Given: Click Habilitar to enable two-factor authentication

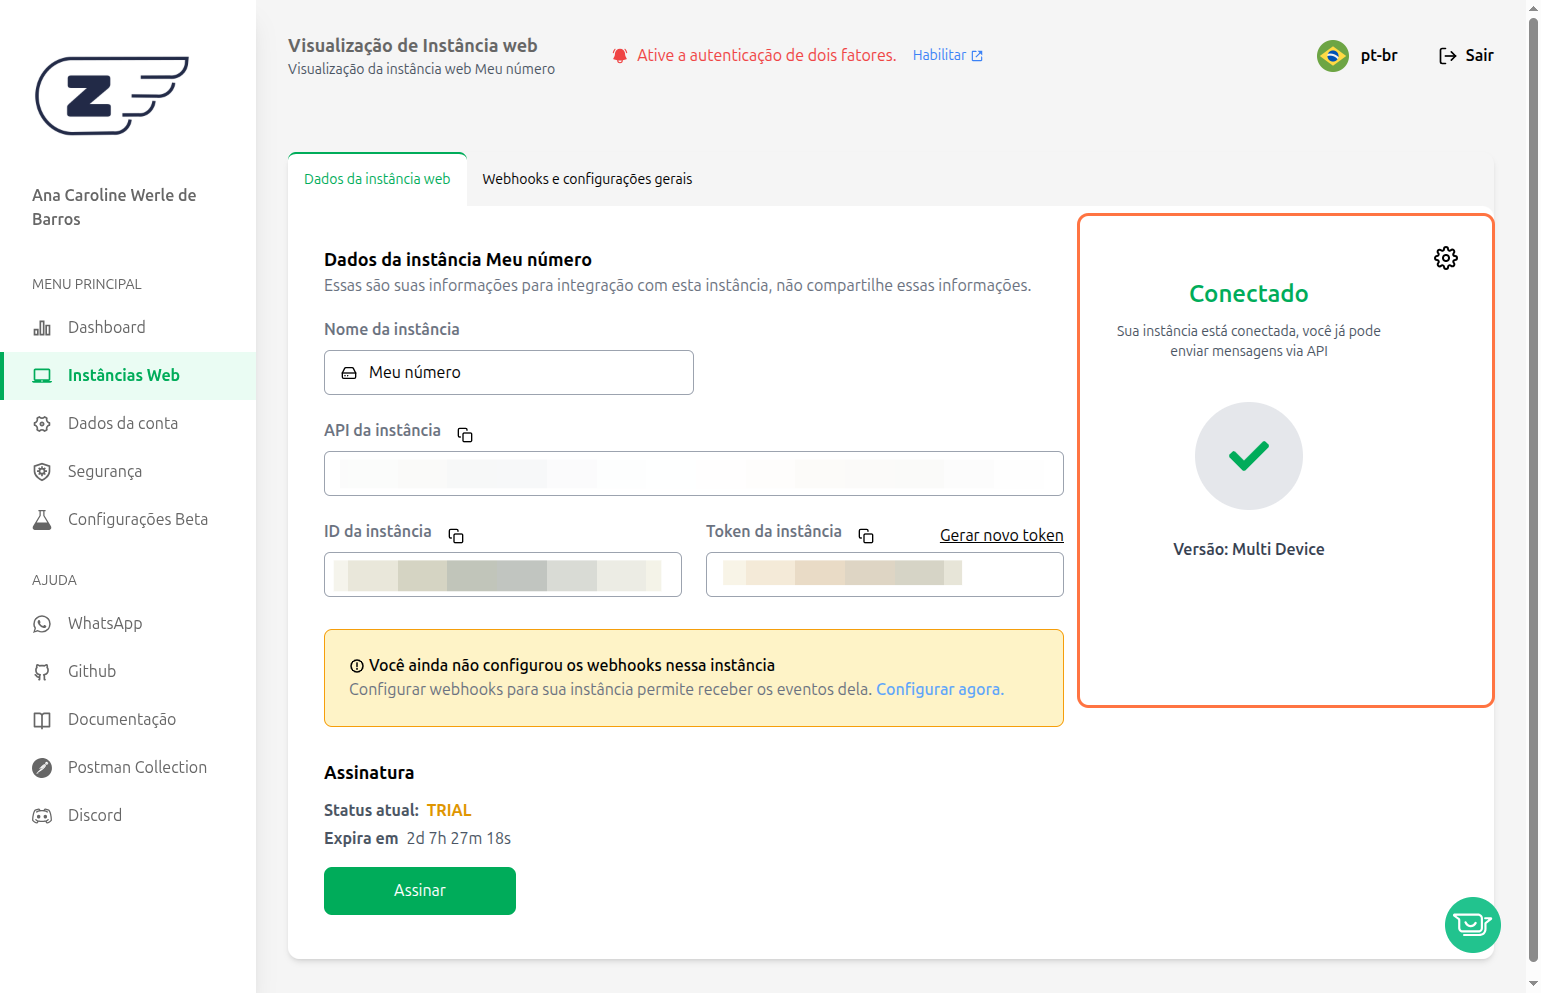Looking at the screenshot, I should coord(947,56).
